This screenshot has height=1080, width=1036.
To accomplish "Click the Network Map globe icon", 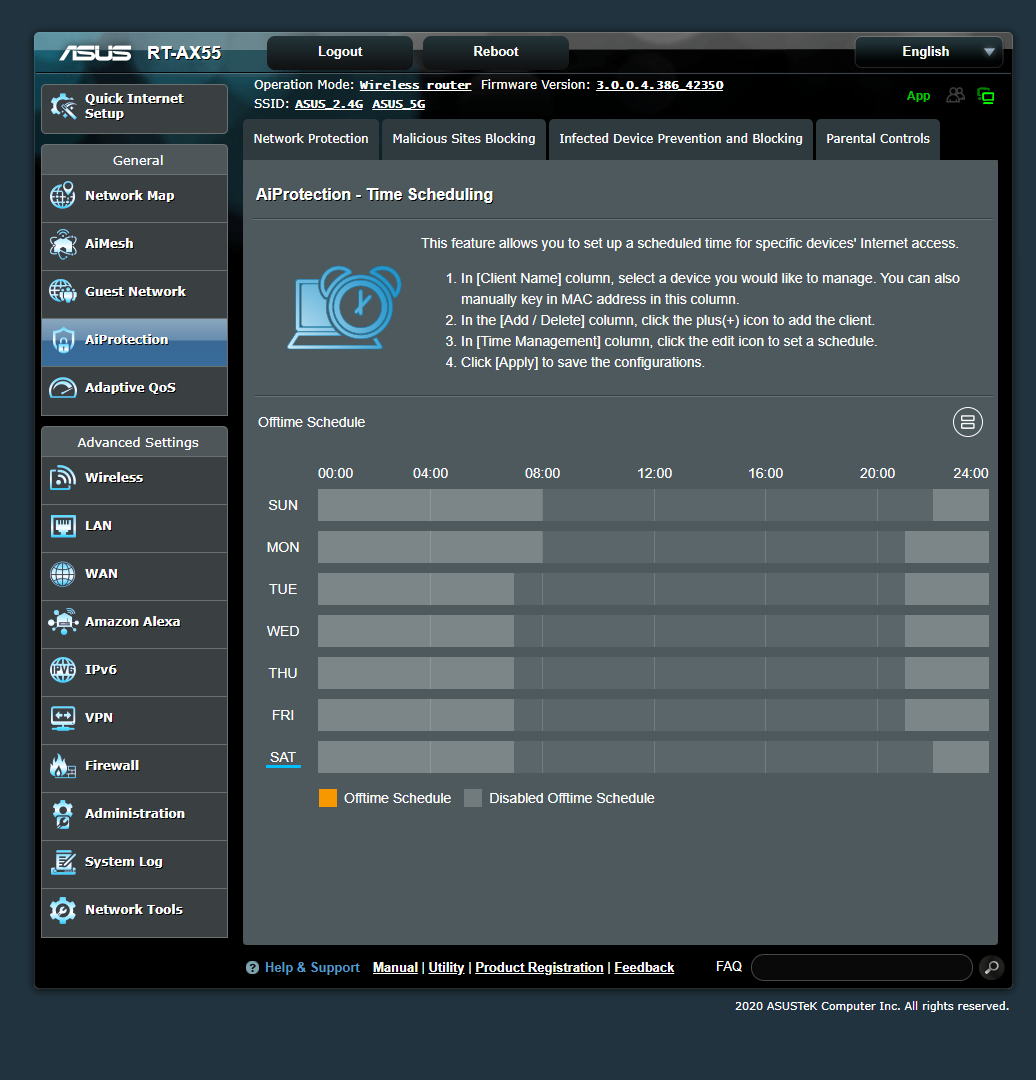I will coord(63,196).
